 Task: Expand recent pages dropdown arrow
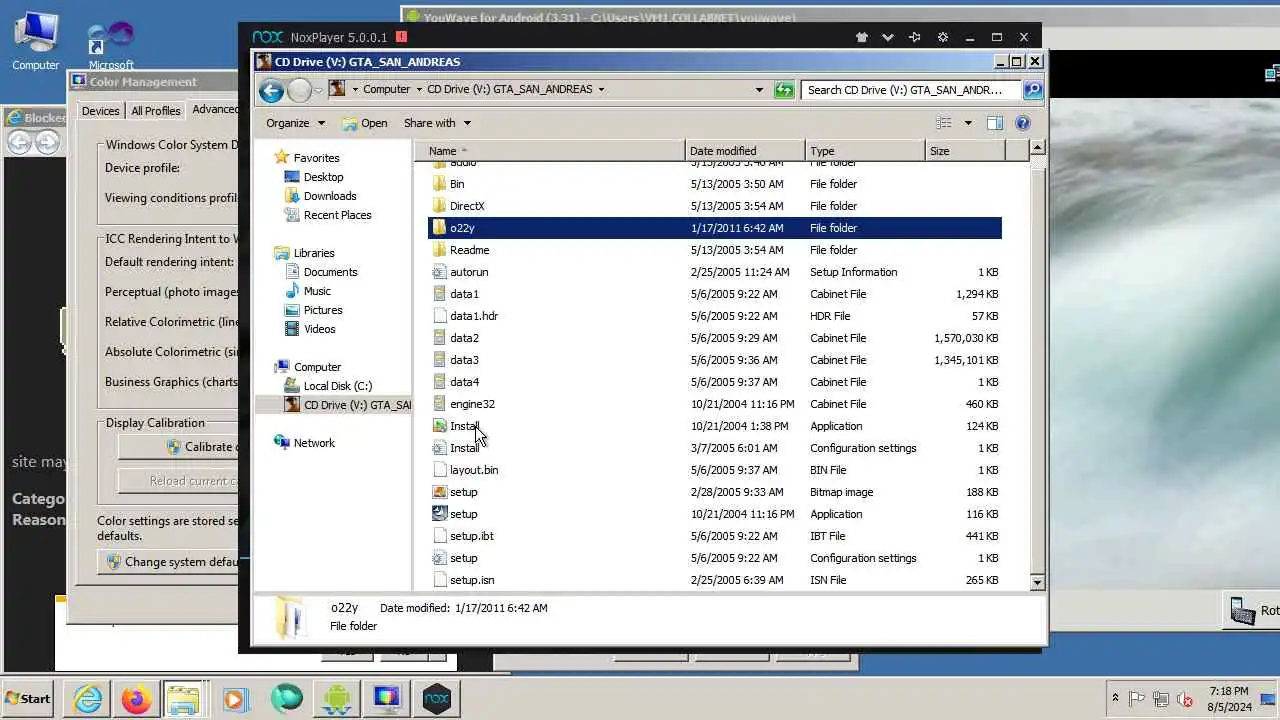point(318,90)
